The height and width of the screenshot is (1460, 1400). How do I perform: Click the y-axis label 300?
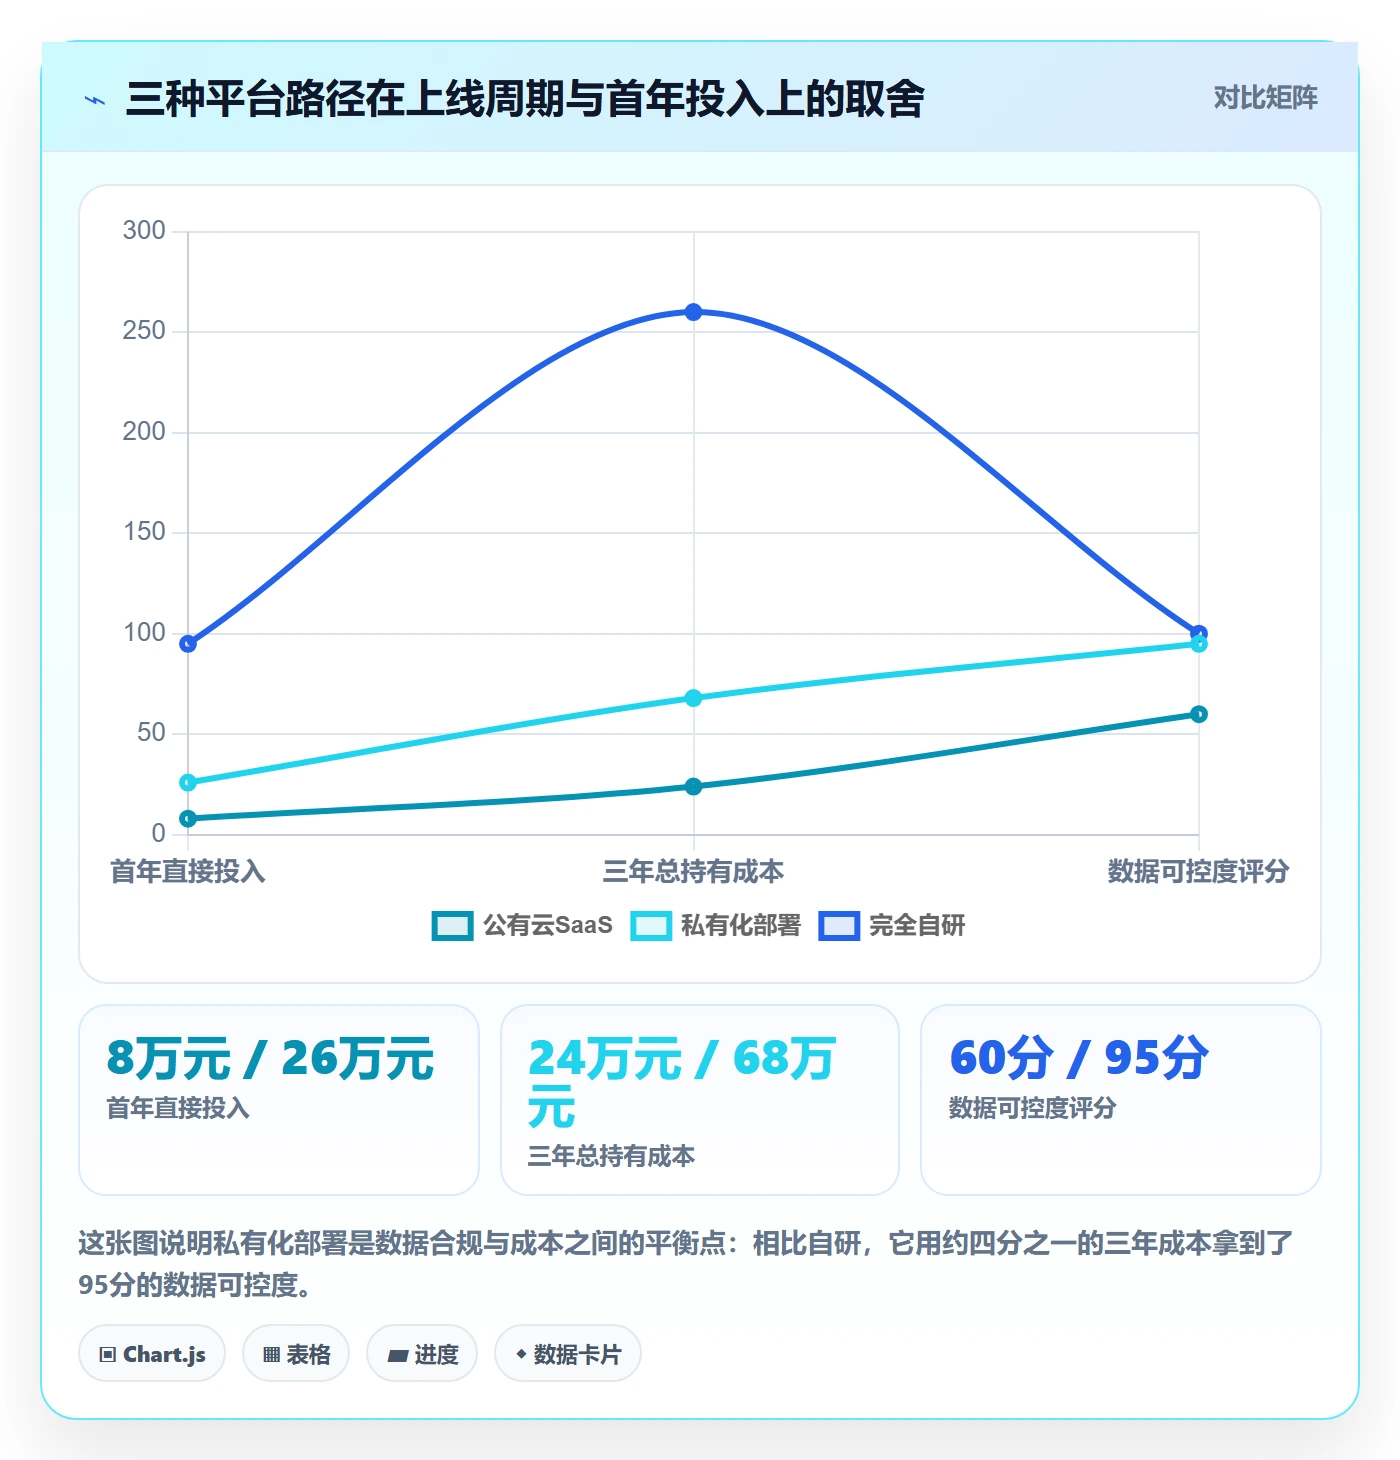(x=144, y=231)
